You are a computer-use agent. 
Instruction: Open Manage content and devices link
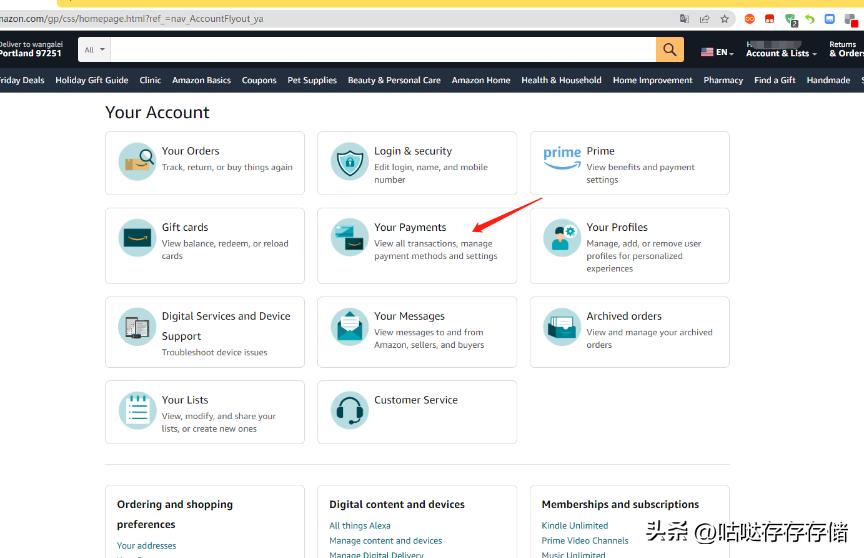[386, 540]
